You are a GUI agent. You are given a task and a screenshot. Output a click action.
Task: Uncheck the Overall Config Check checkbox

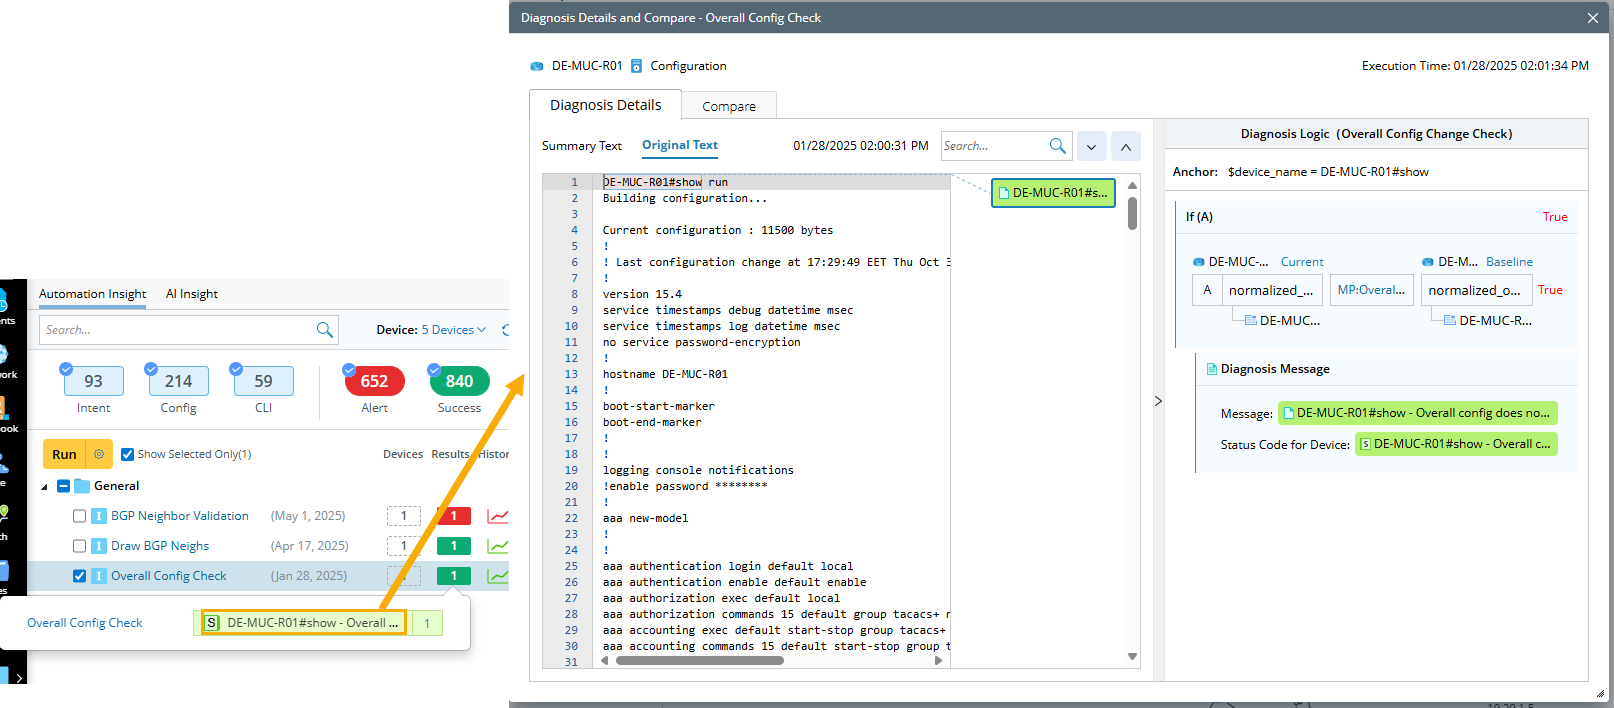tap(79, 576)
